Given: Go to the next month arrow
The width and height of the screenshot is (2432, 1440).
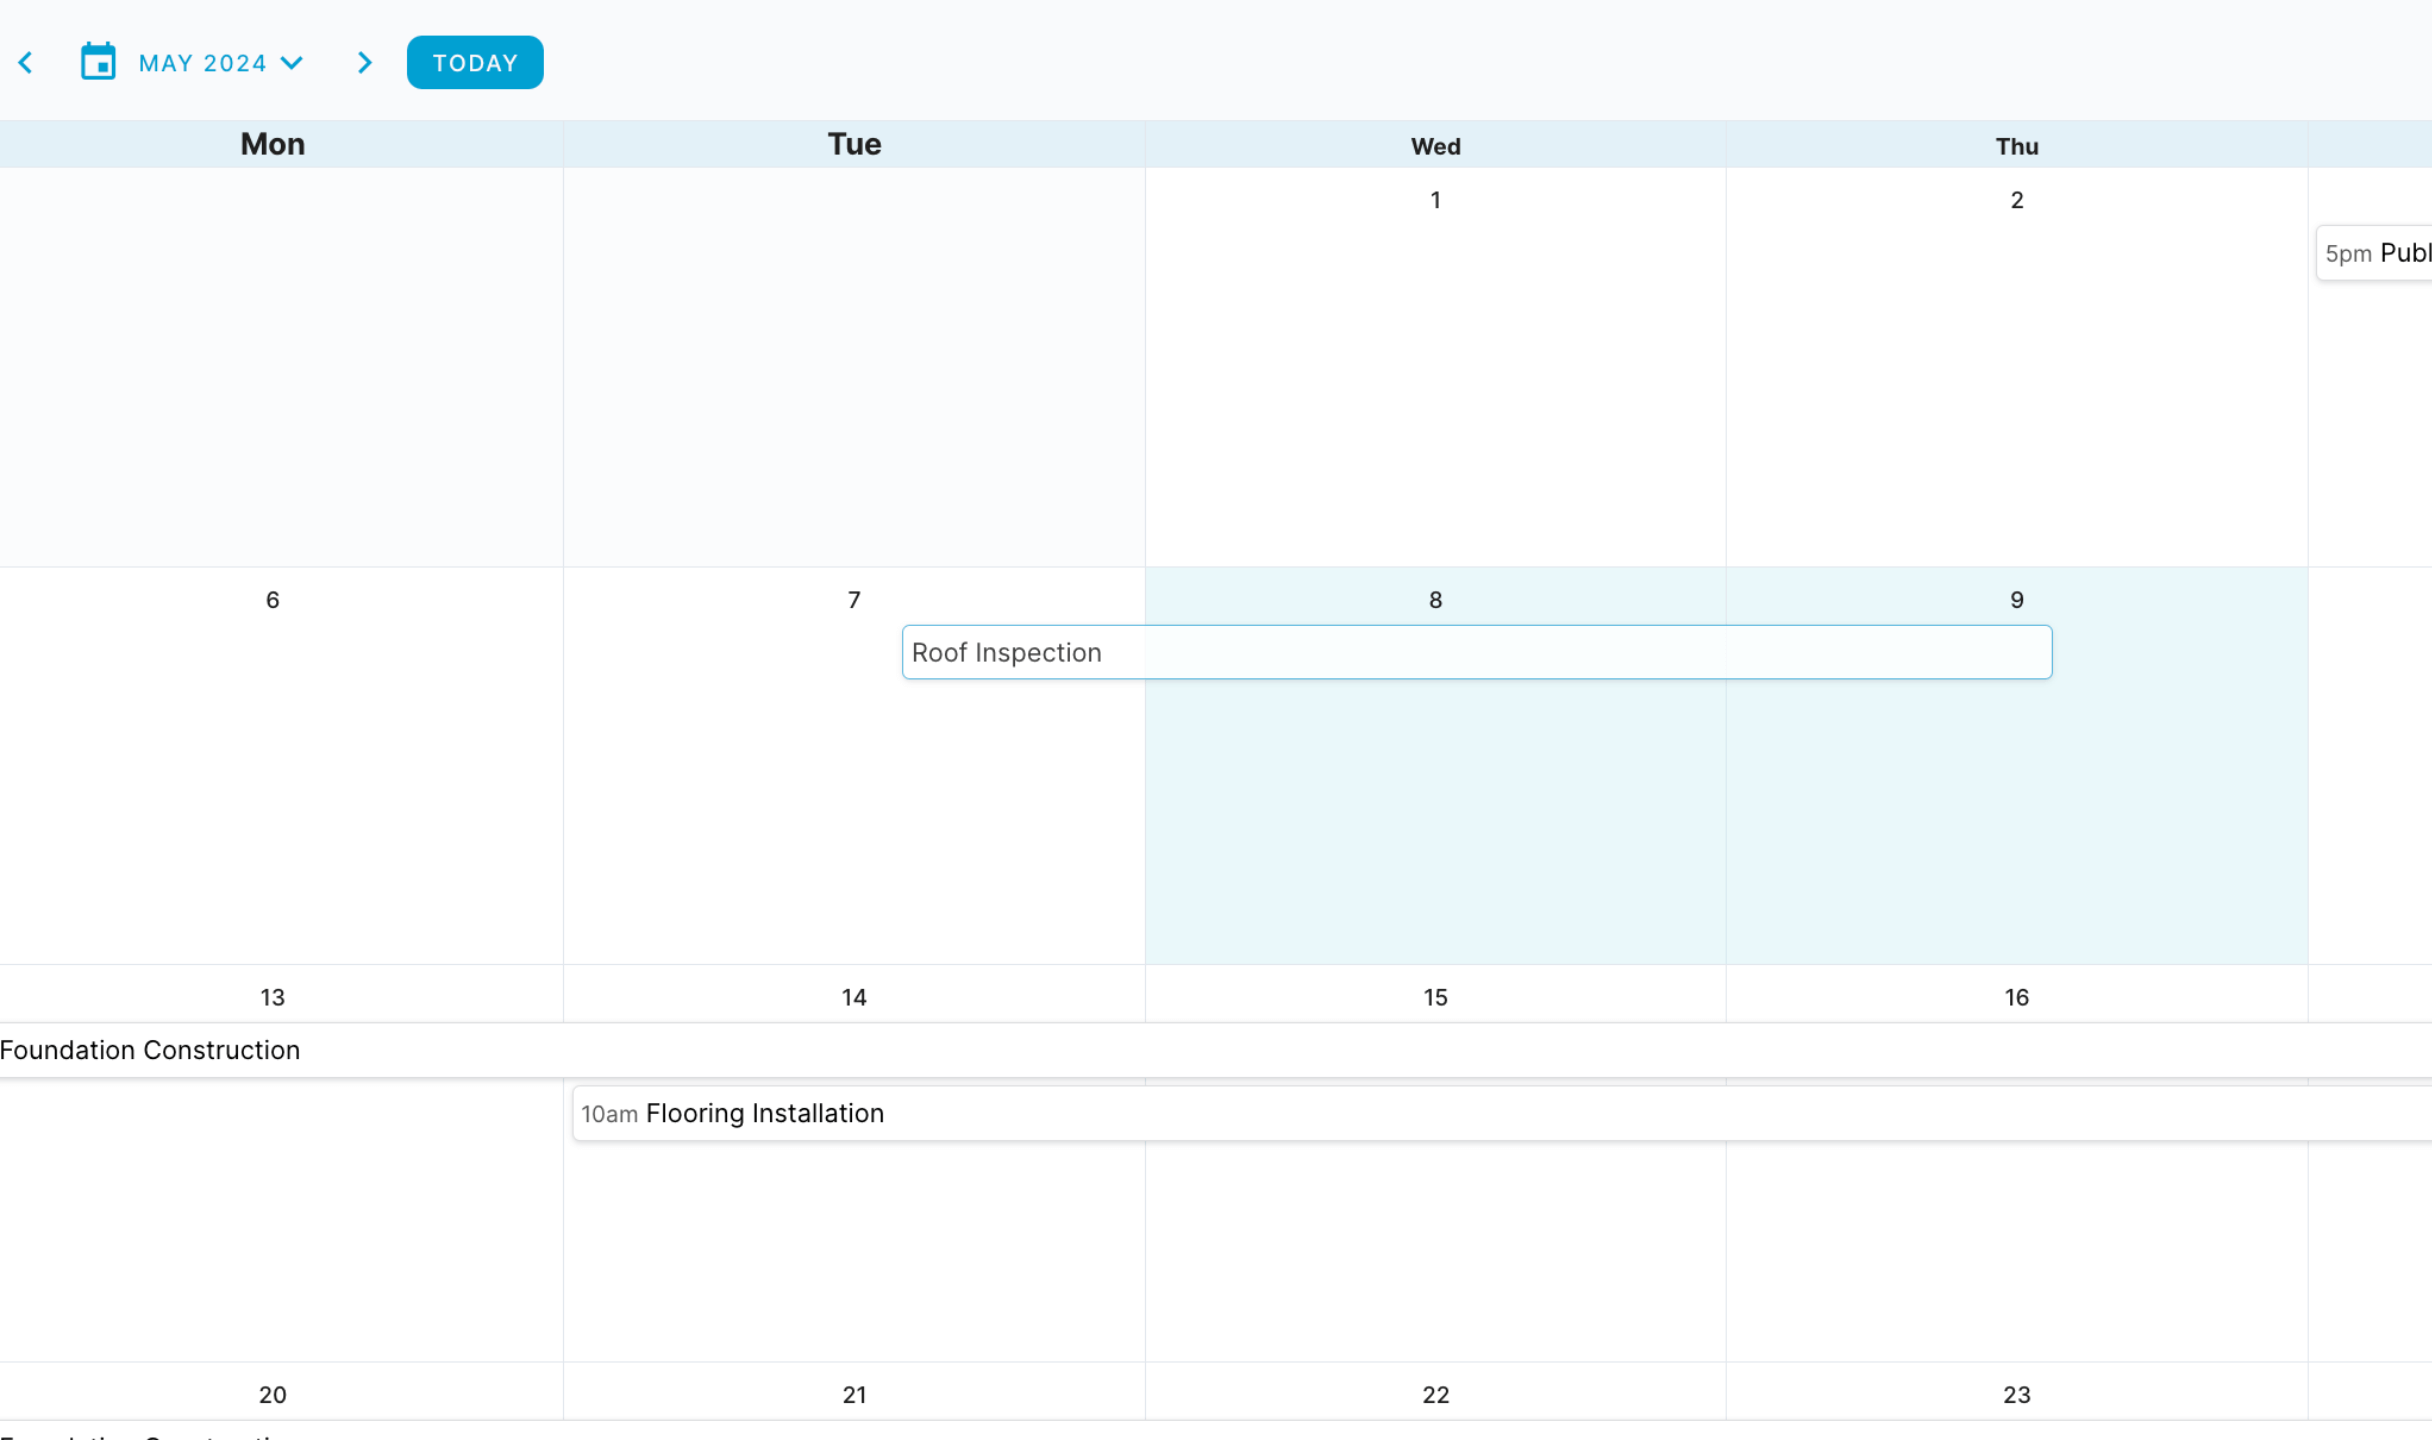Looking at the screenshot, I should click(365, 63).
